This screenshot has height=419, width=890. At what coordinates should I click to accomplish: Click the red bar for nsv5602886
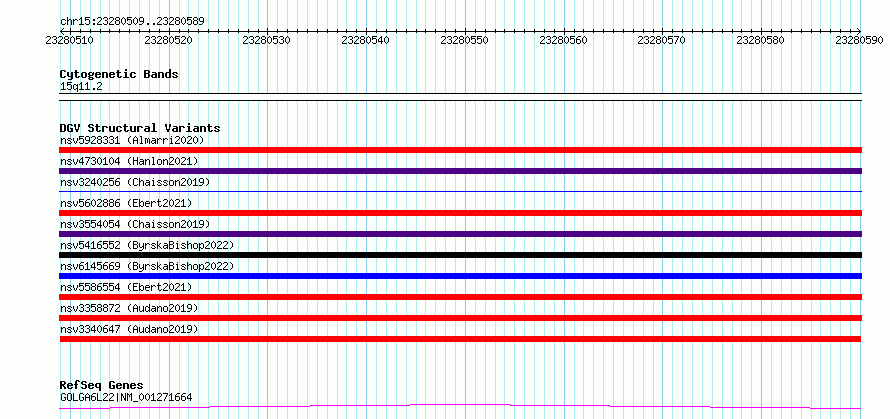tap(460, 213)
